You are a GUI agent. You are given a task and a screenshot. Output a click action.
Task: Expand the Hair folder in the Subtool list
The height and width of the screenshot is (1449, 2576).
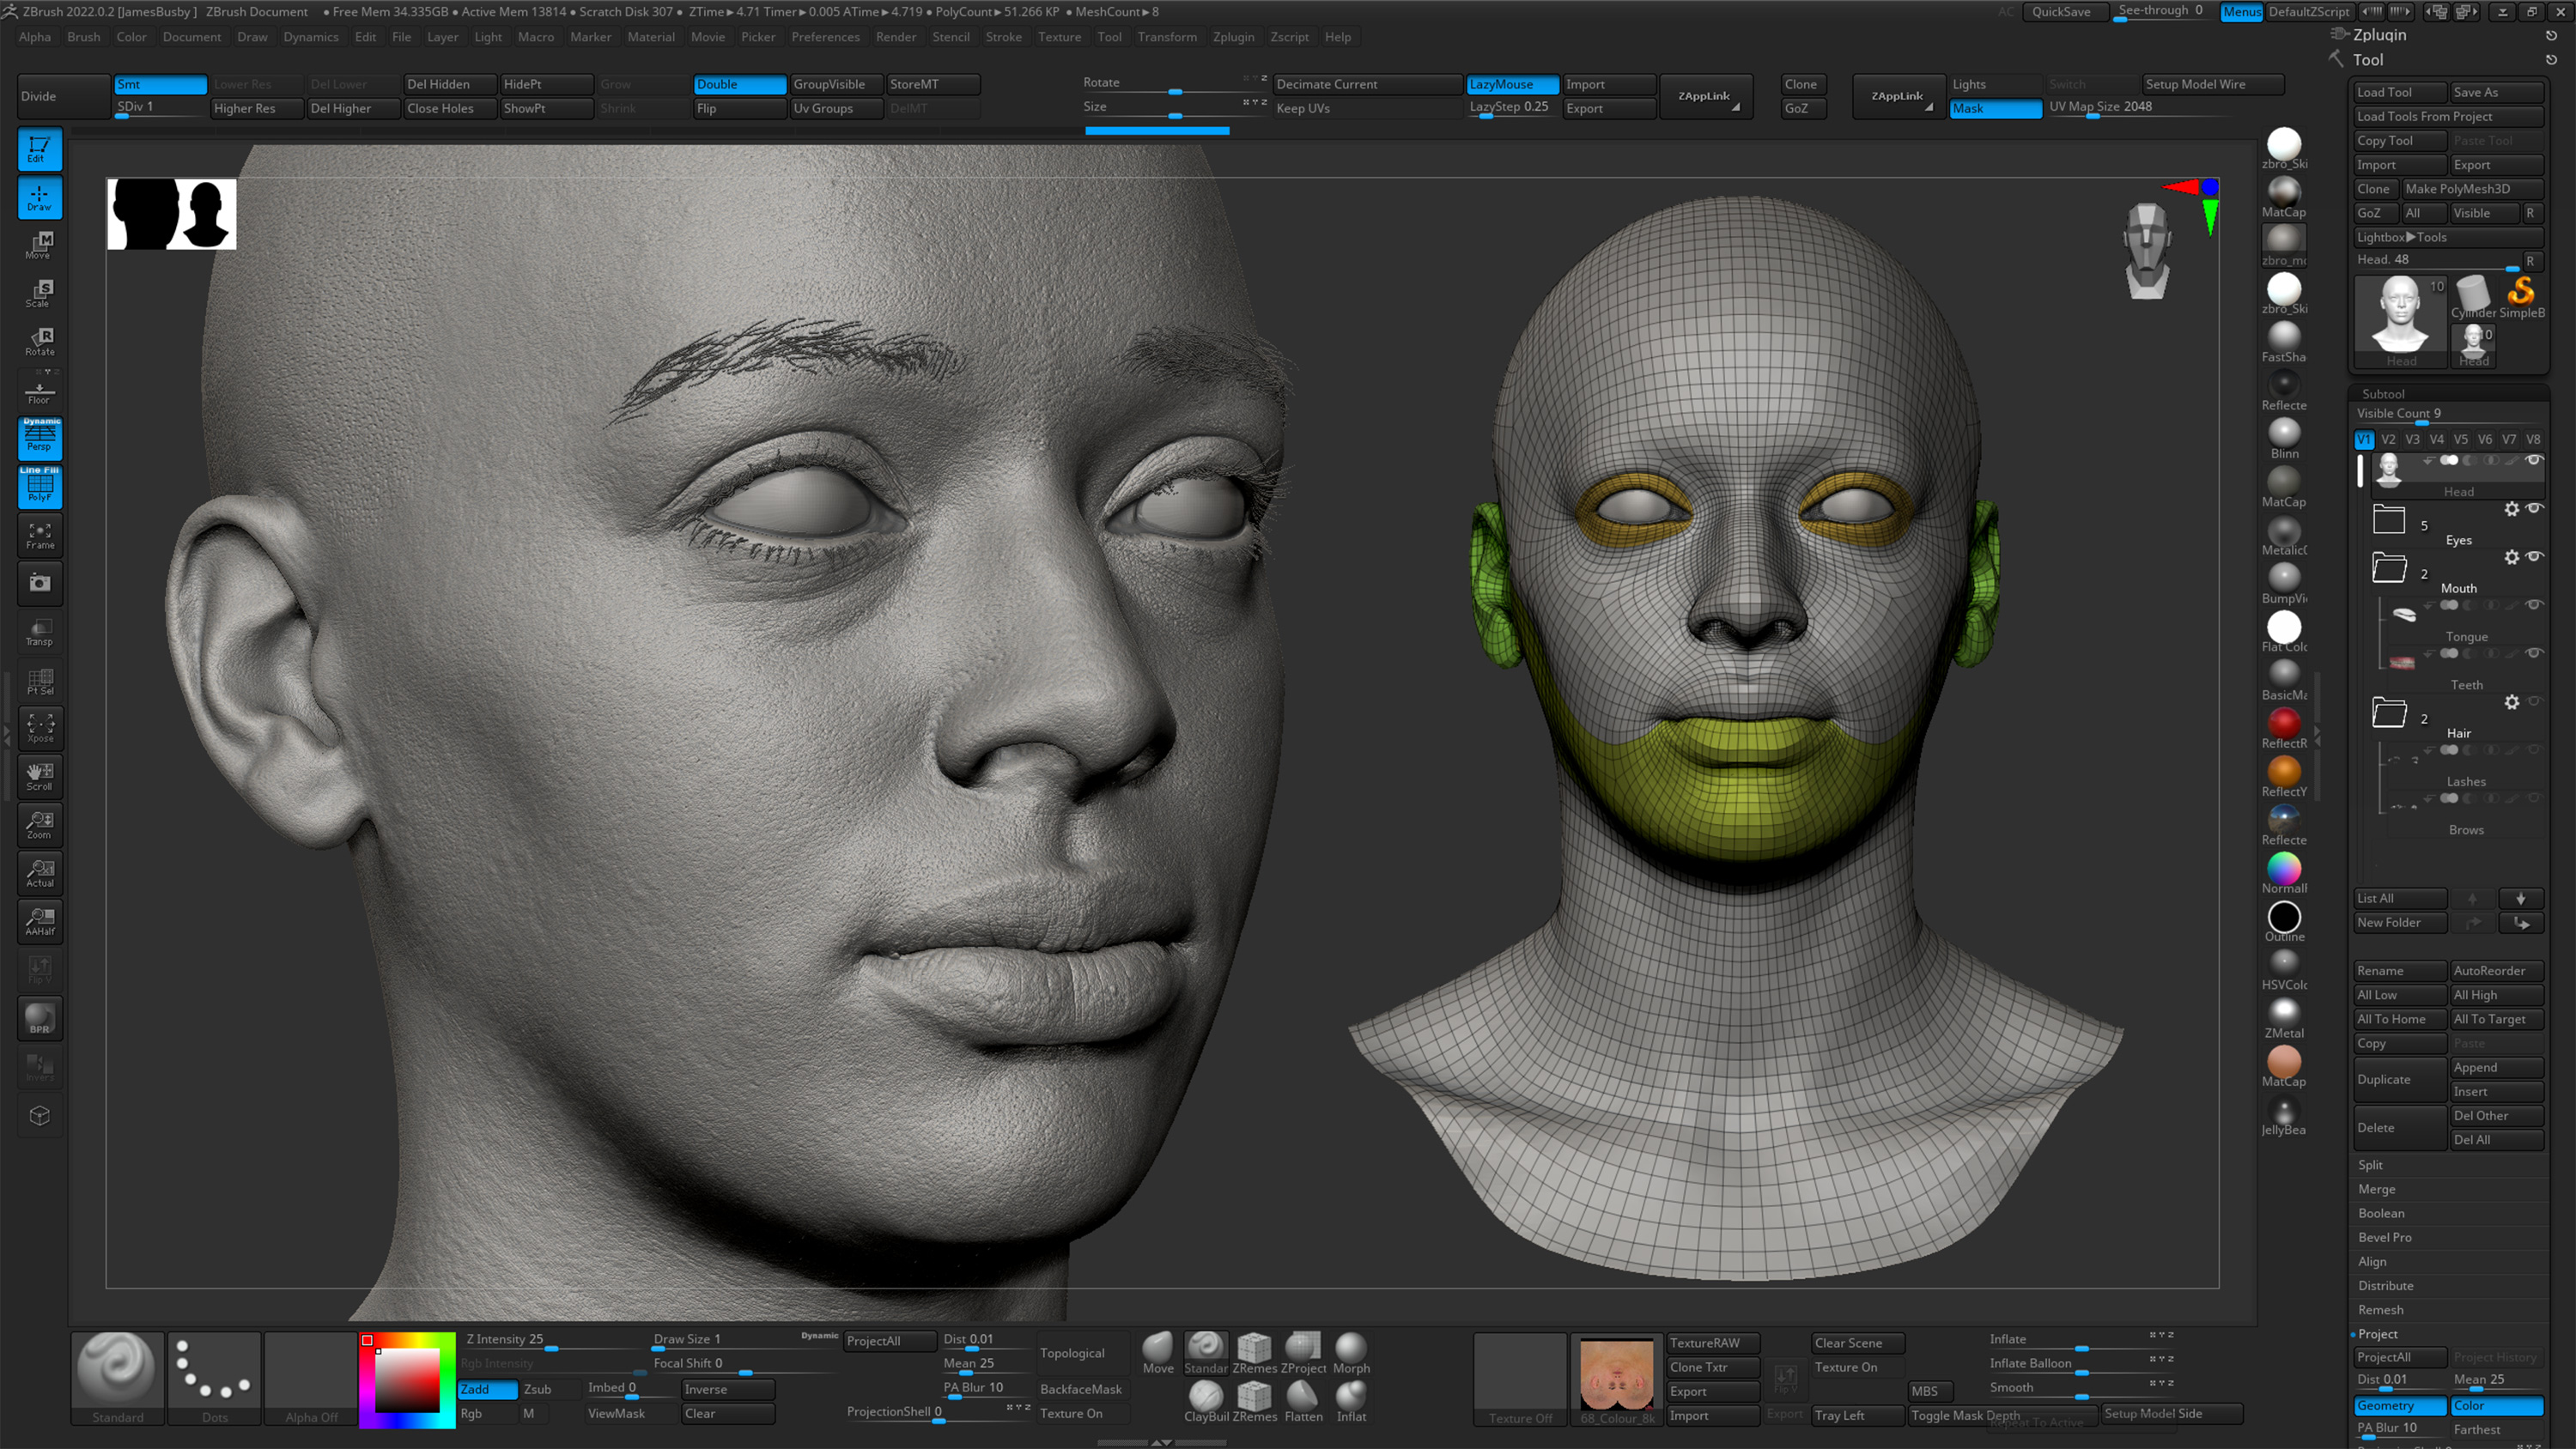point(2390,713)
